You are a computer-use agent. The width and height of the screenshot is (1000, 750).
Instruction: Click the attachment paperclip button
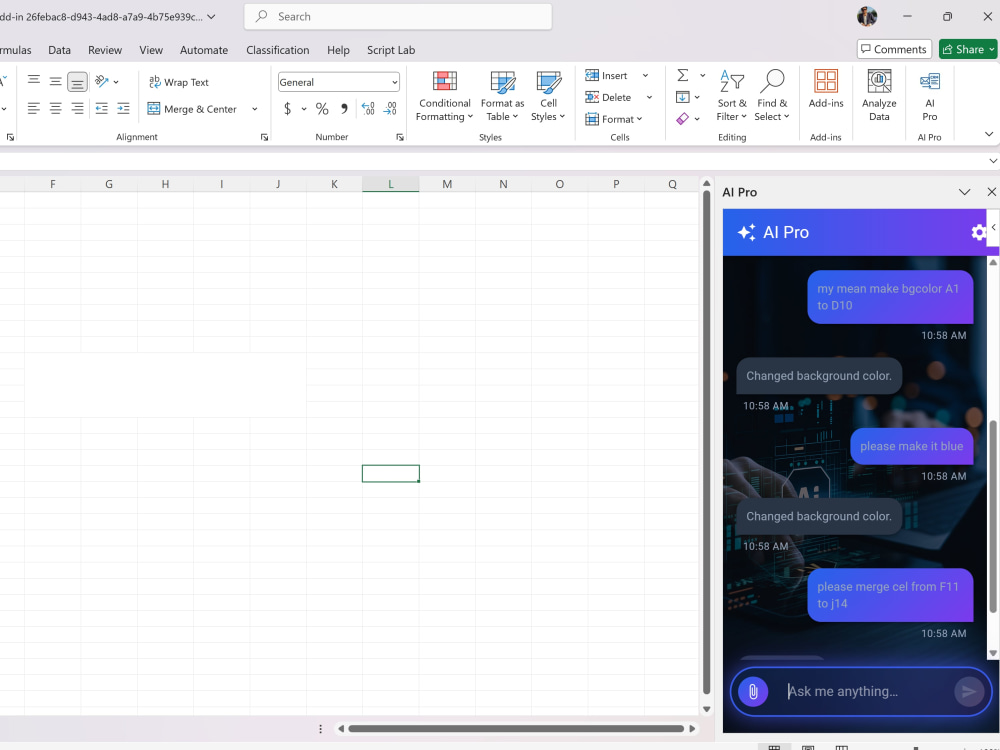click(753, 691)
